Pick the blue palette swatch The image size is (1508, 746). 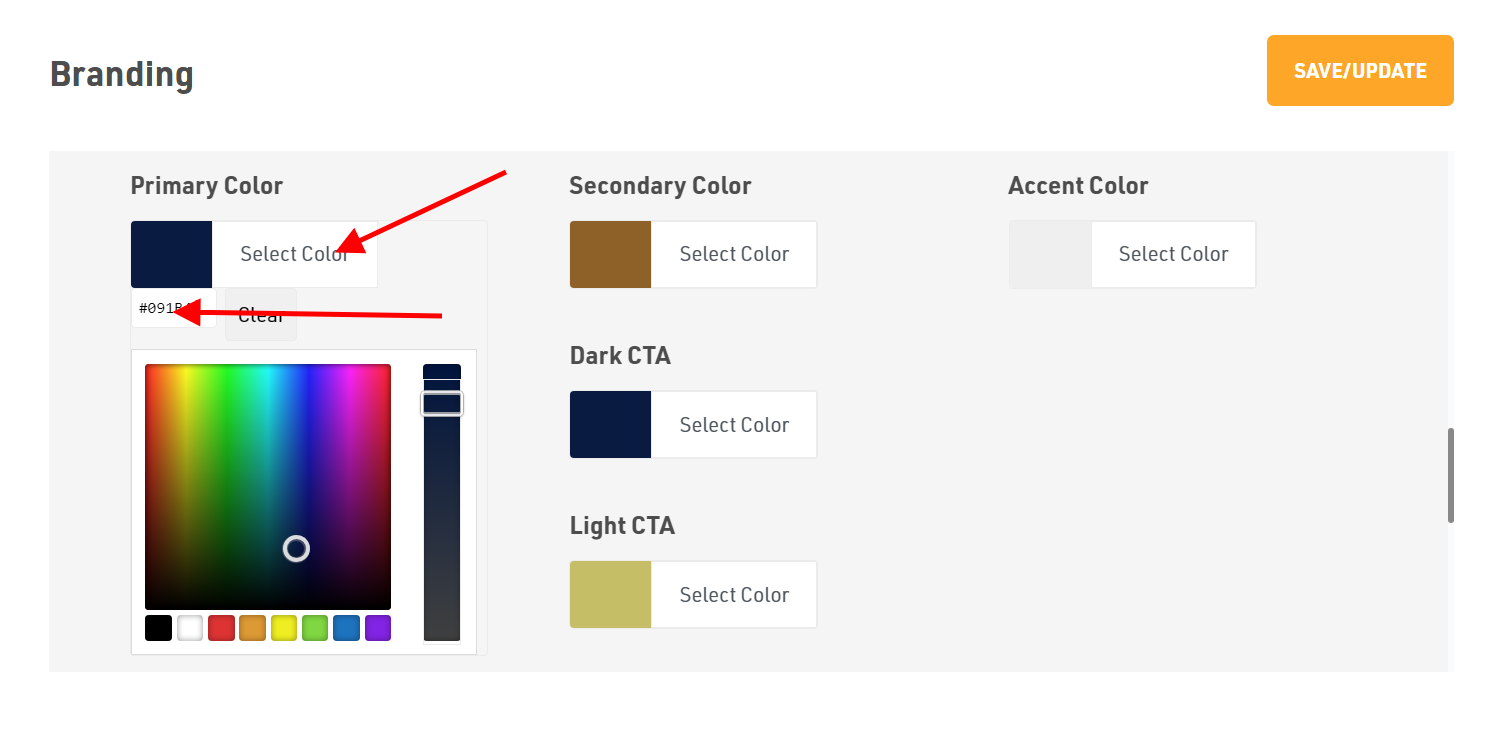click(346, 628)
